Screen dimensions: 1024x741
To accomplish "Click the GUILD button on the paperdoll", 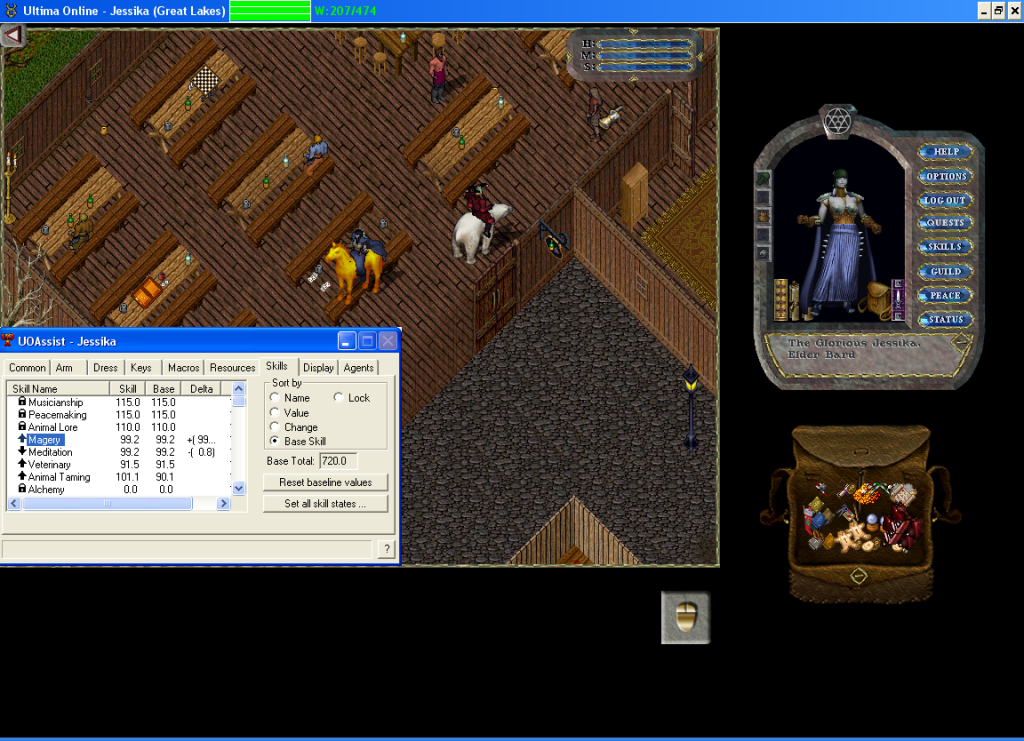I will [945, 272].
